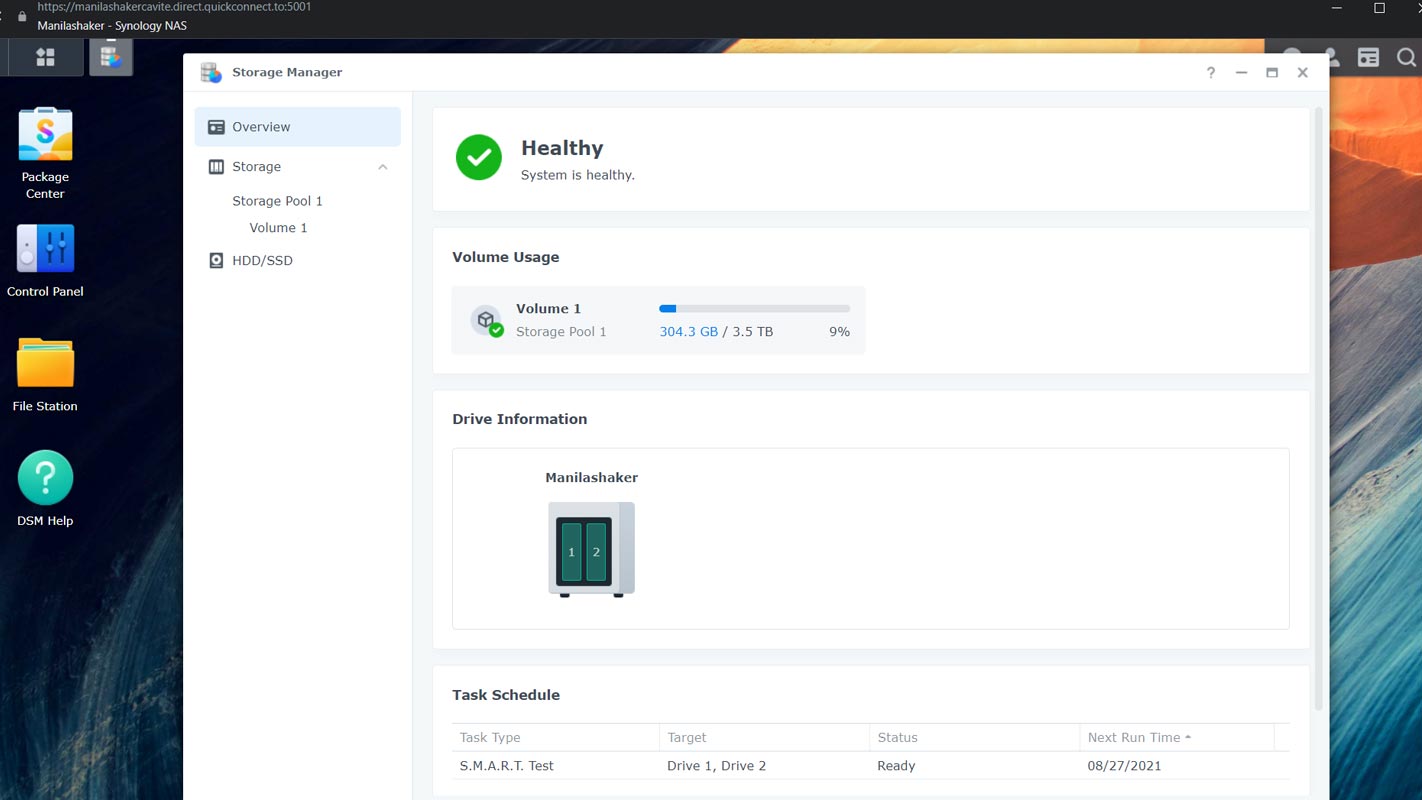Minimize the browser window
This screenshot has width=1422, height=800.
pos(1337,8)
